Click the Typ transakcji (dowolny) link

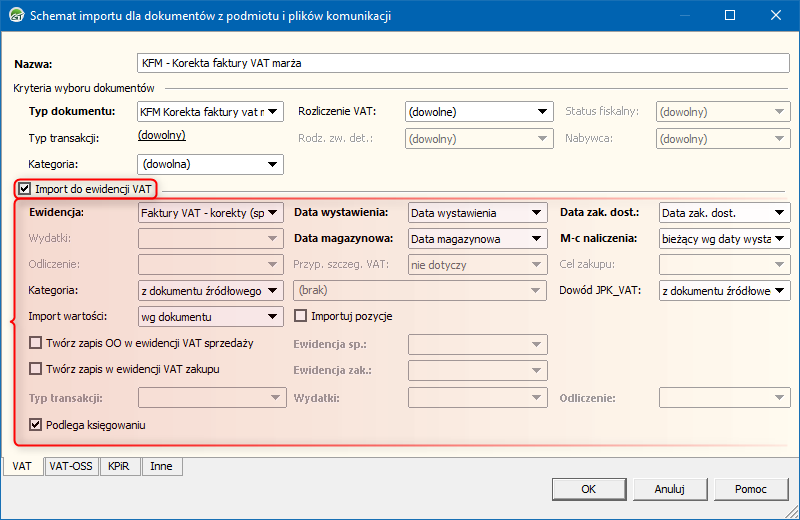point(162,135)
